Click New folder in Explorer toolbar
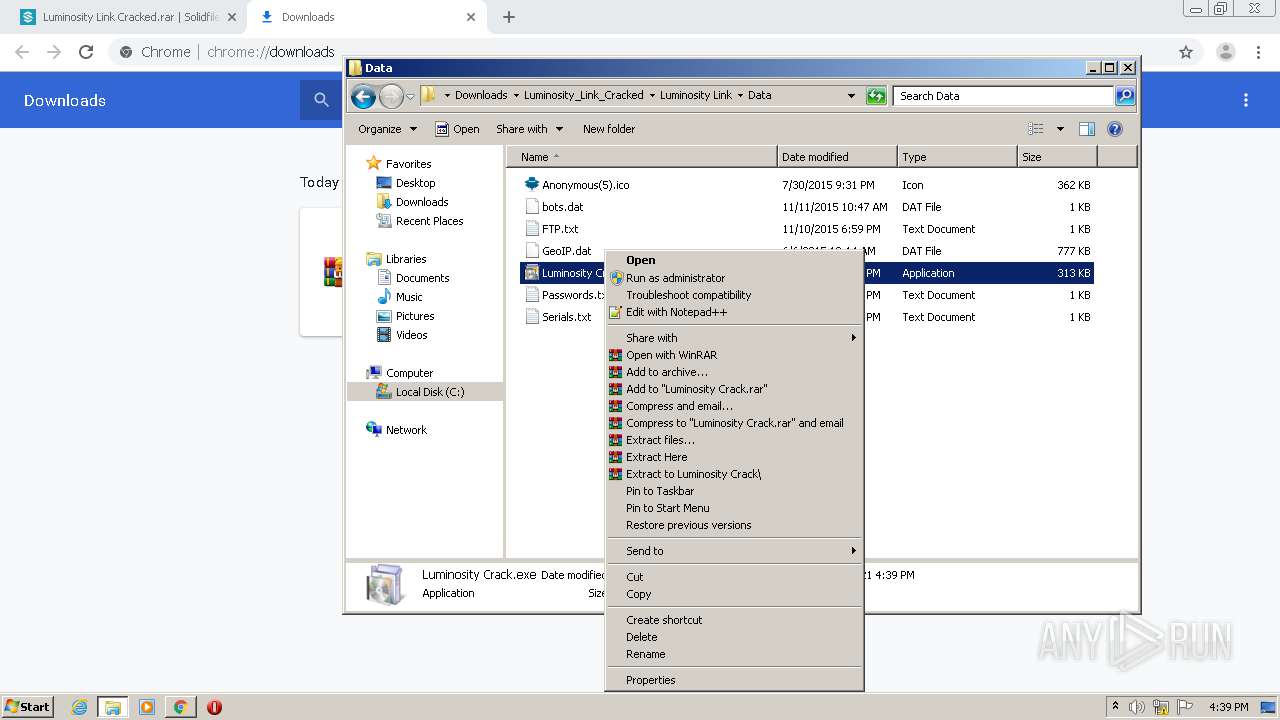This screenshot has height=720, width=1280. point(609,129)
